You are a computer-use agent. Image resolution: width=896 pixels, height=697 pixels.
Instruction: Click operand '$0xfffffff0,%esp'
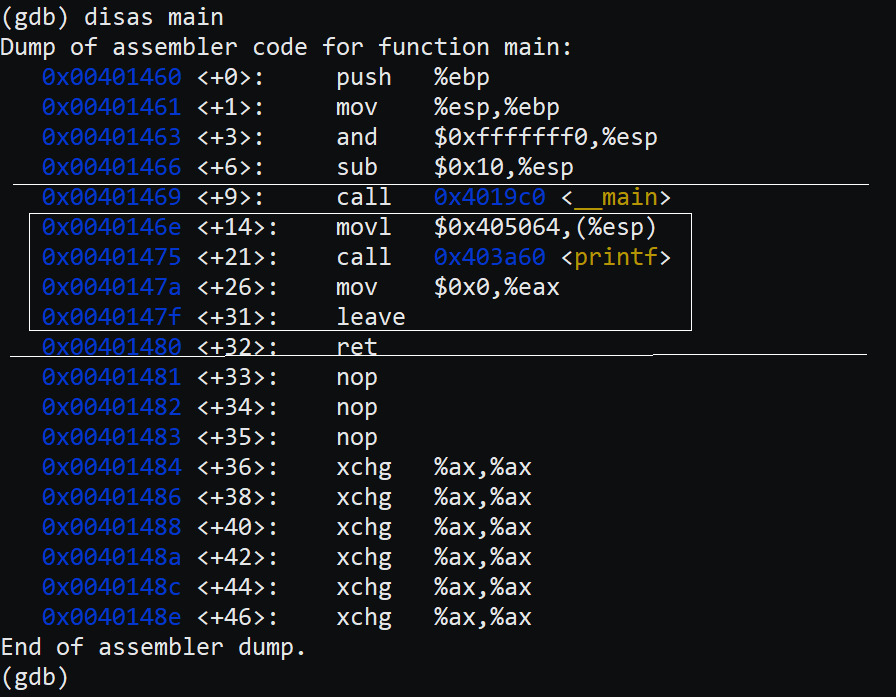546,137
